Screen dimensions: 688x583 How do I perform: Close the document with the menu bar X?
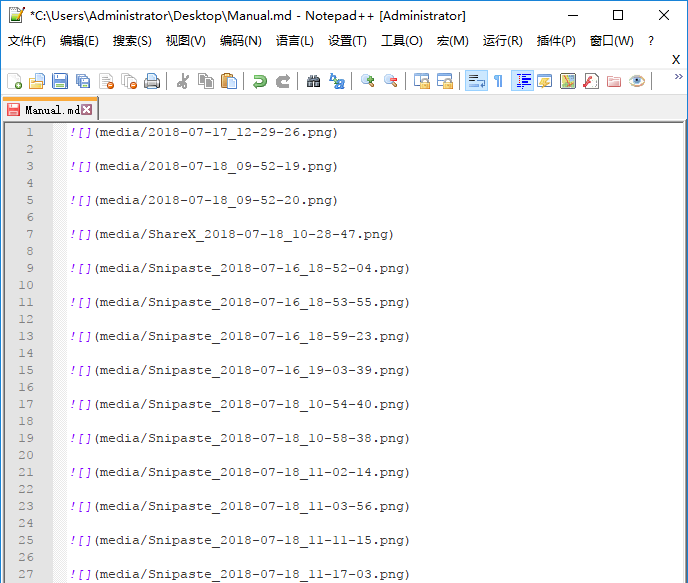coord(676,59)
